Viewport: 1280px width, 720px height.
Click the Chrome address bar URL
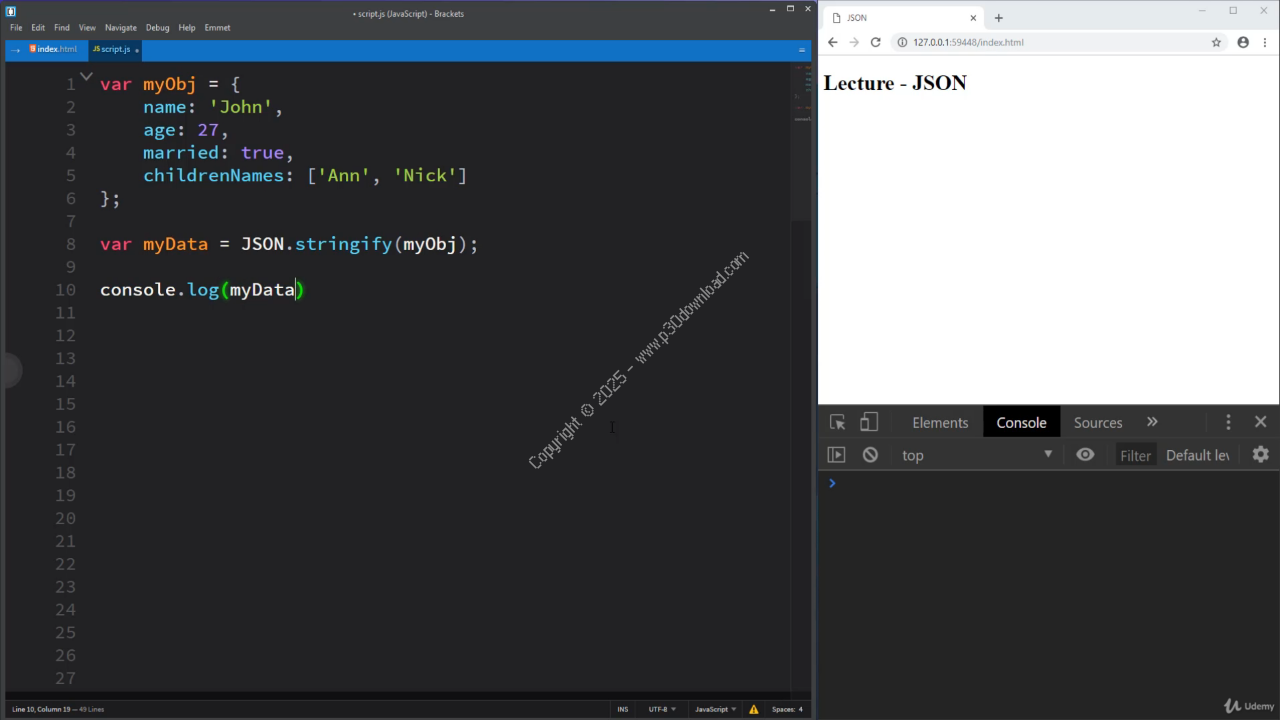[968, 42]
